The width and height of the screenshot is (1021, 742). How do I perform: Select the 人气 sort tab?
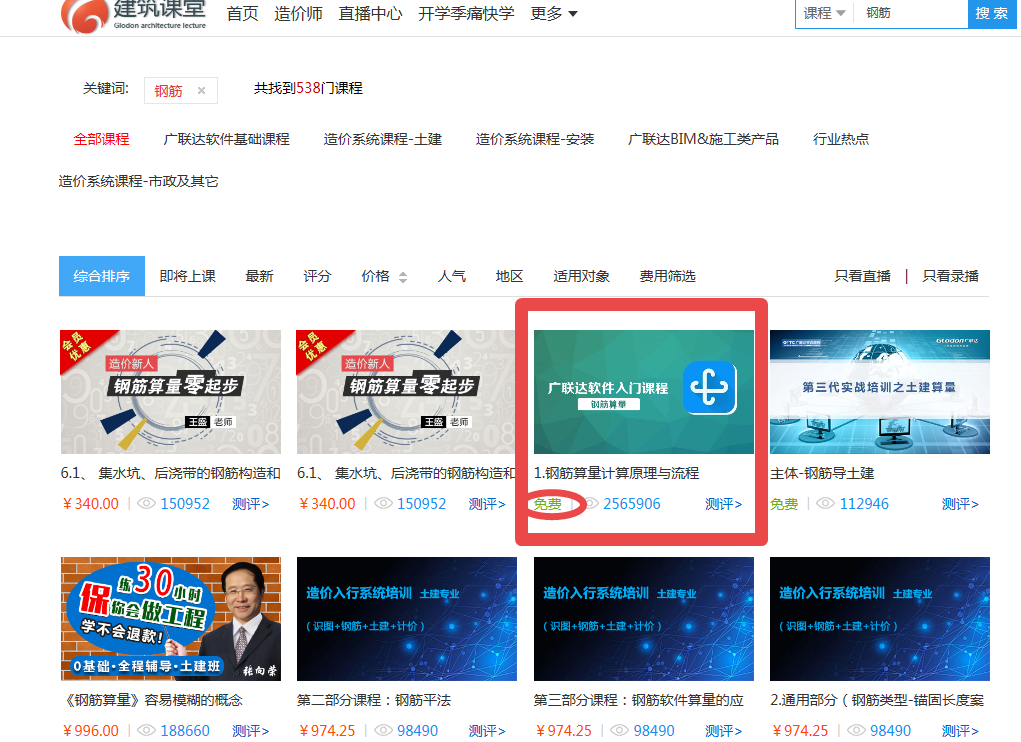point(451,276)
